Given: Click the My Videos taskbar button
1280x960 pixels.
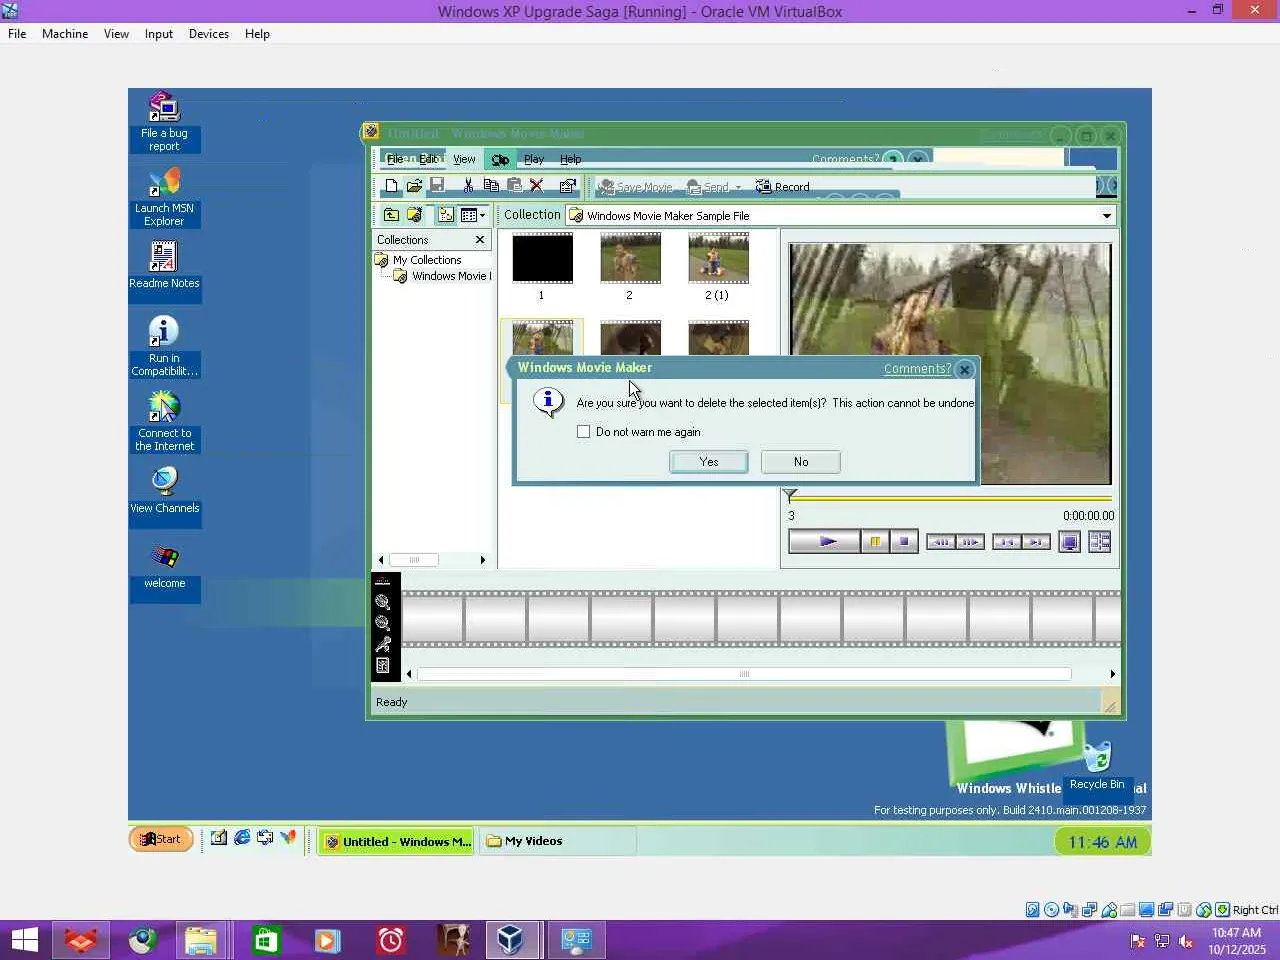Looking at the screenshot, I should point(557,841).
